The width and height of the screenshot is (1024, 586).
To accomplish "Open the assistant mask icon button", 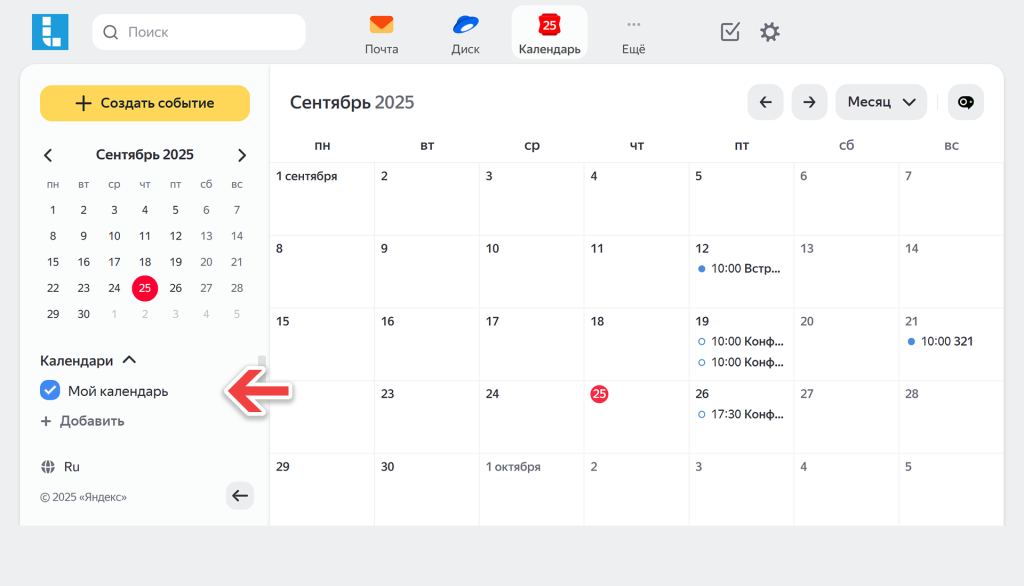I will coord(965,102).
